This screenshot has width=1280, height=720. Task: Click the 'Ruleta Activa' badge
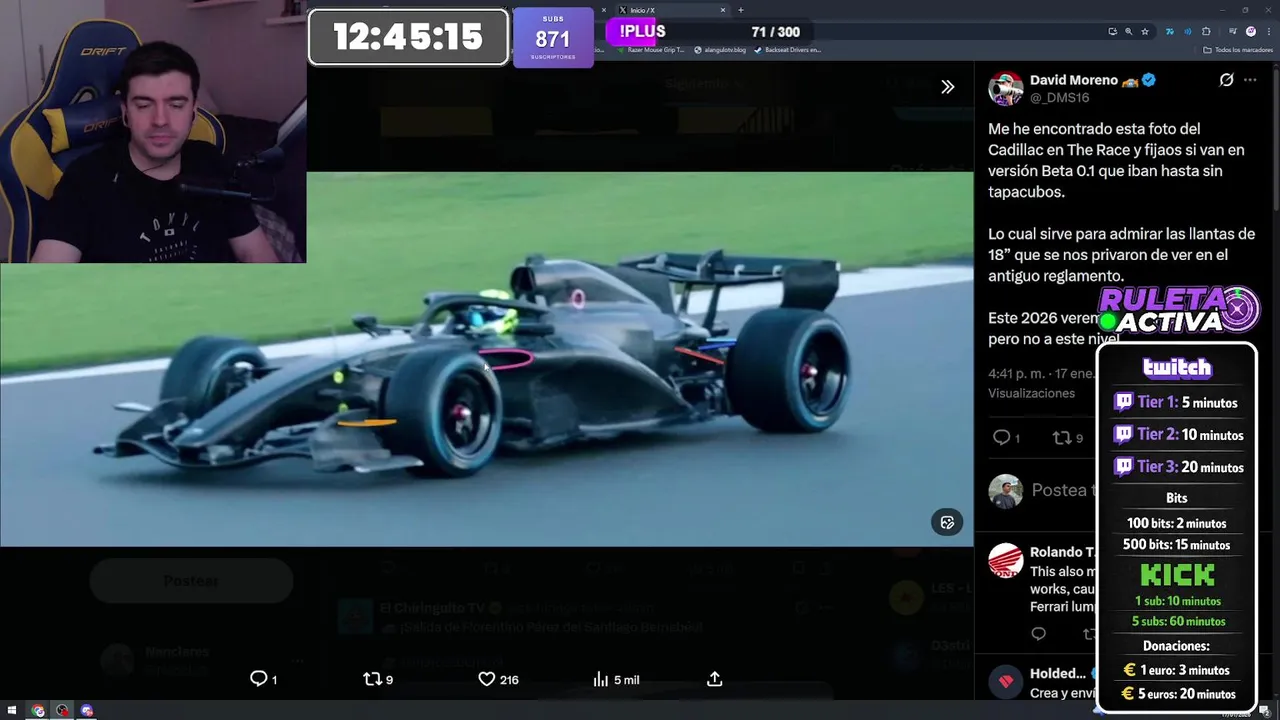pyautogui.click(x=1178, y=310)
